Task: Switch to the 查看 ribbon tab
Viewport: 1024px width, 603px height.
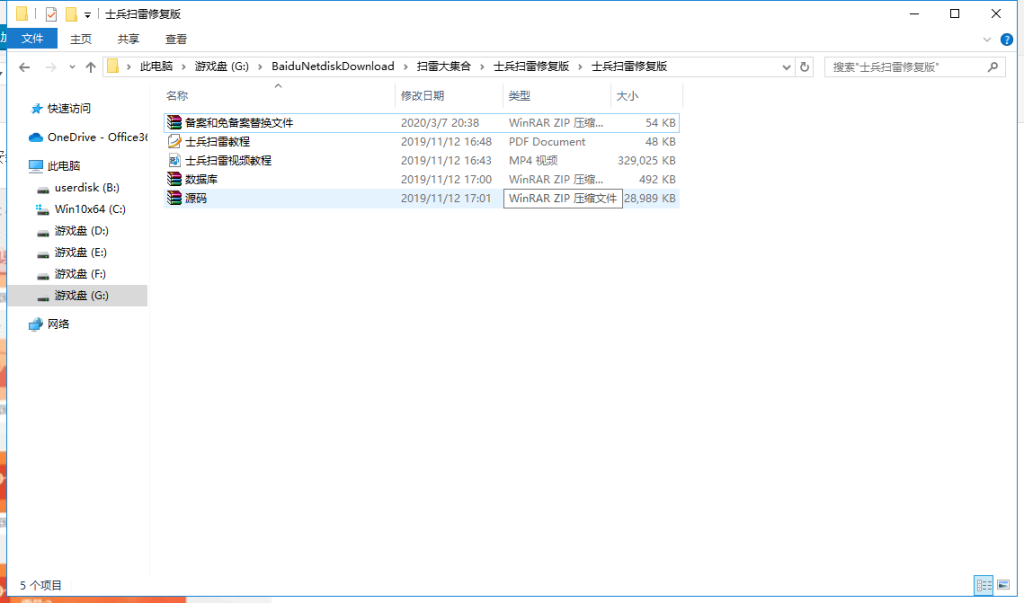Action: click(176, 39)
